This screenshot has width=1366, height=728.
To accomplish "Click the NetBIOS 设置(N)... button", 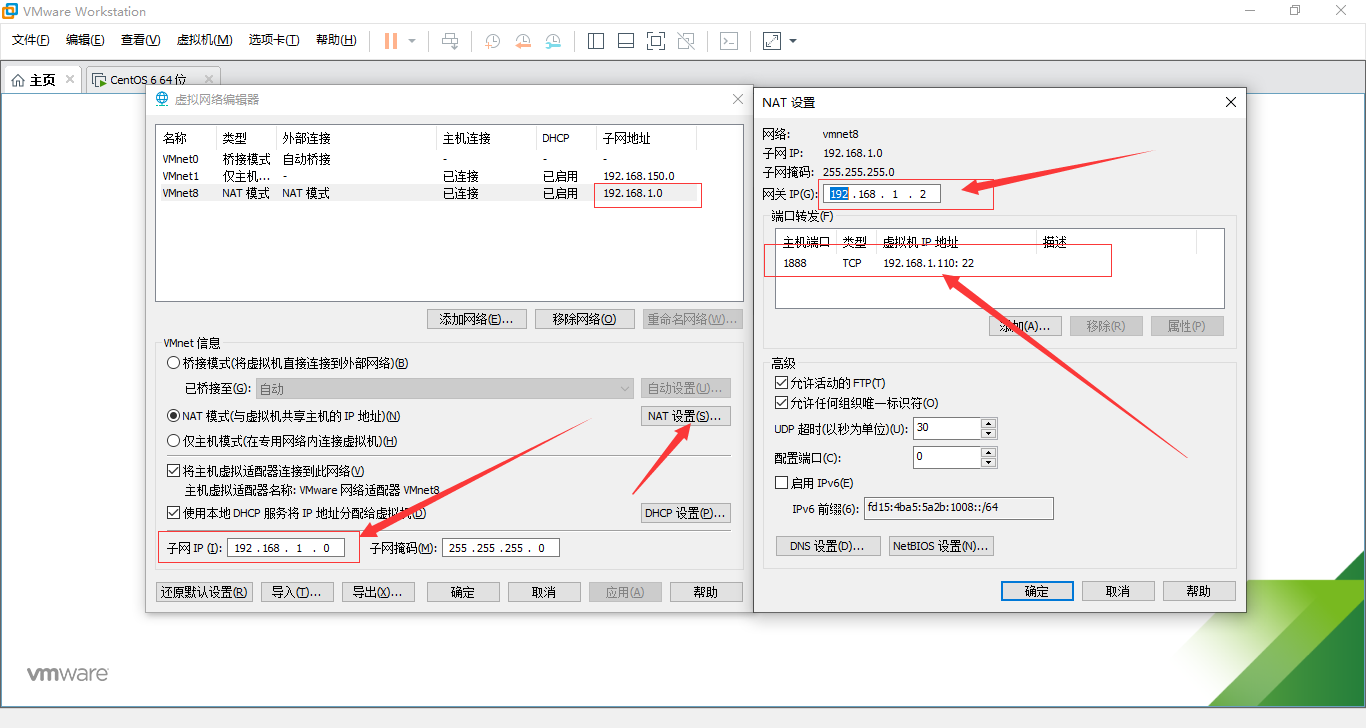I will pyautogui.click(x=941, y=546).
